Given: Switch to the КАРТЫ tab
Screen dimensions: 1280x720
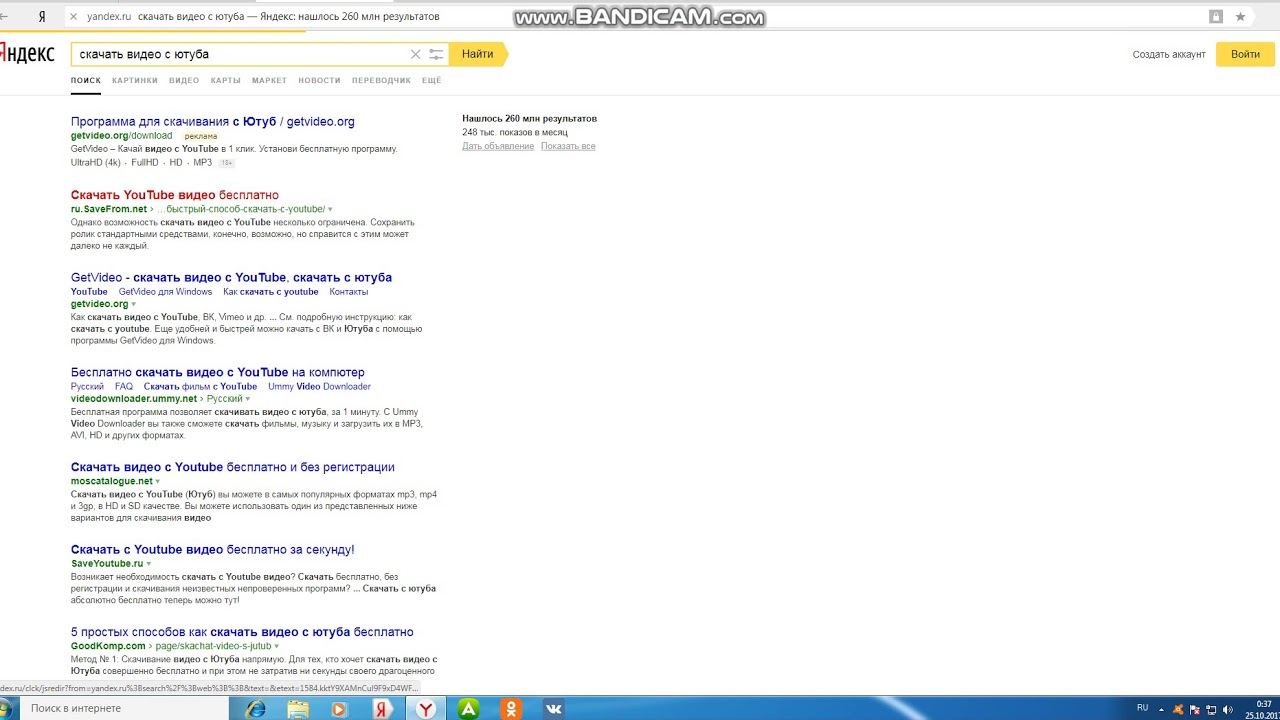Looking at the screenshot, I should [x=226, y=80].
